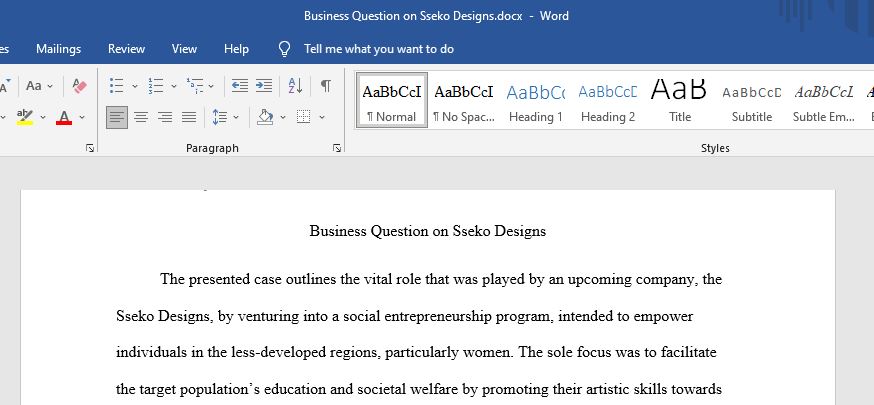Image resolution: width=874 pixels, height=405 pixels.
Task: Open the Paragraph settings dialog launcher
Action: point(337,148)
